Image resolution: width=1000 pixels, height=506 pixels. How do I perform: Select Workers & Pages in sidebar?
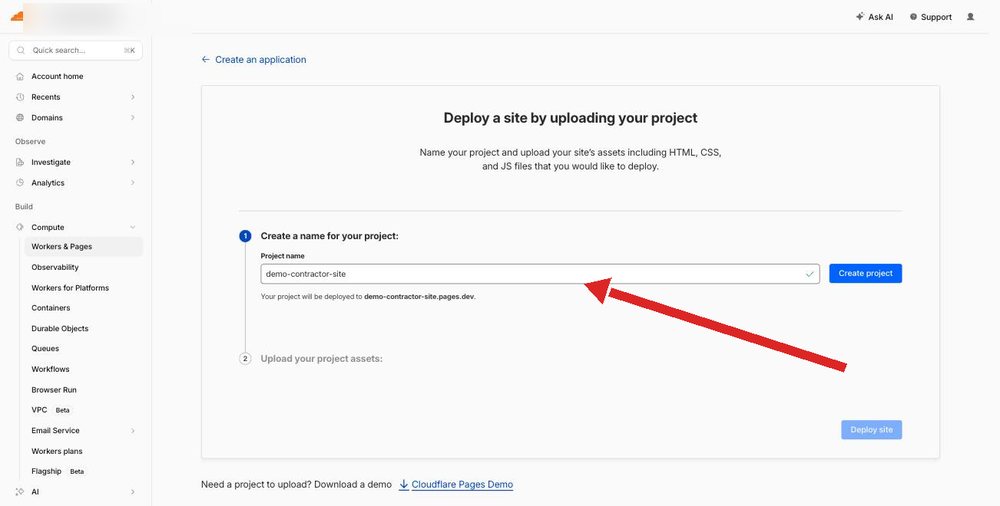click(84, 246)
